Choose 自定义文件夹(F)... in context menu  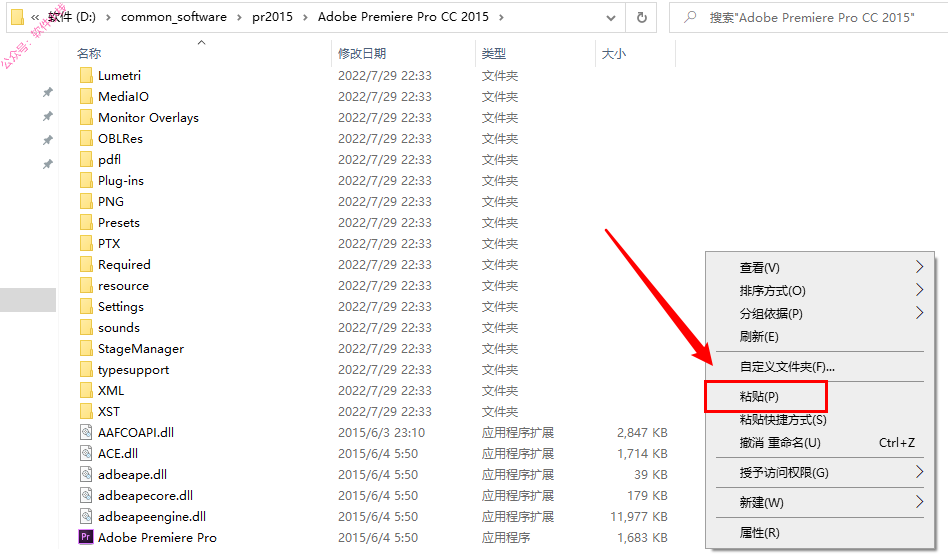point(820,367)
